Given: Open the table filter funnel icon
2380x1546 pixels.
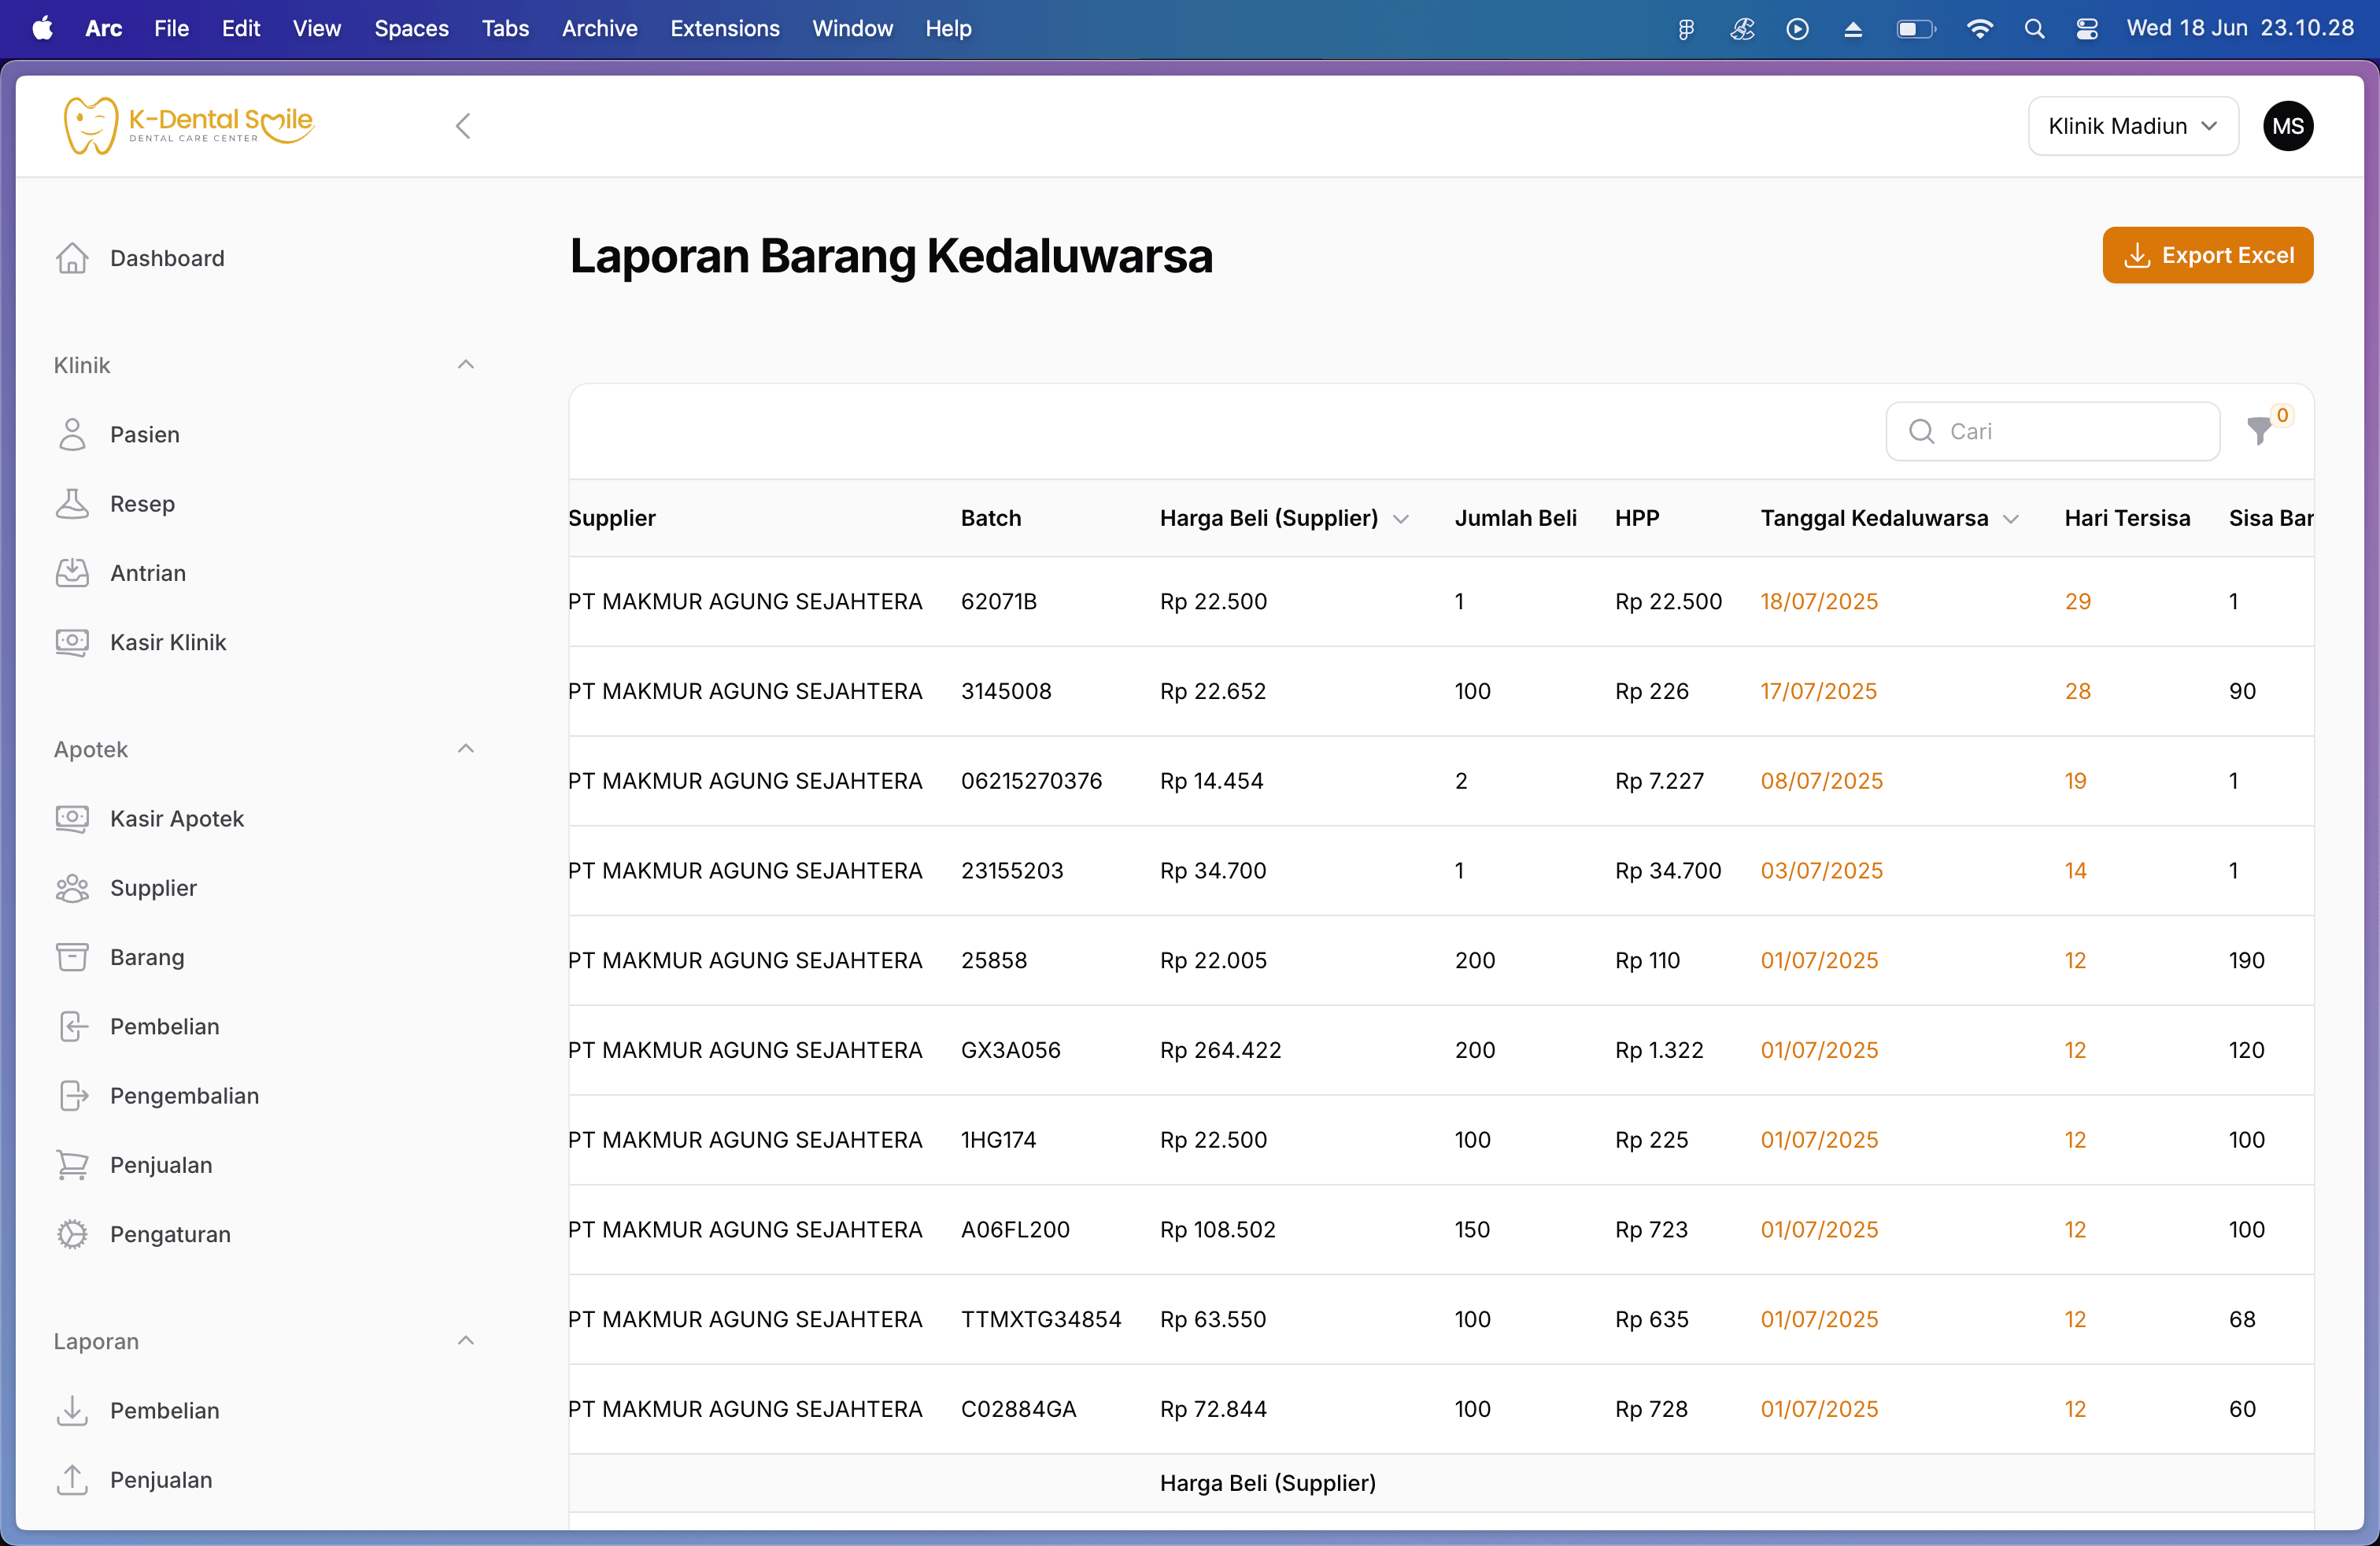Looking at the screenshot, I should click(2259, 431).
